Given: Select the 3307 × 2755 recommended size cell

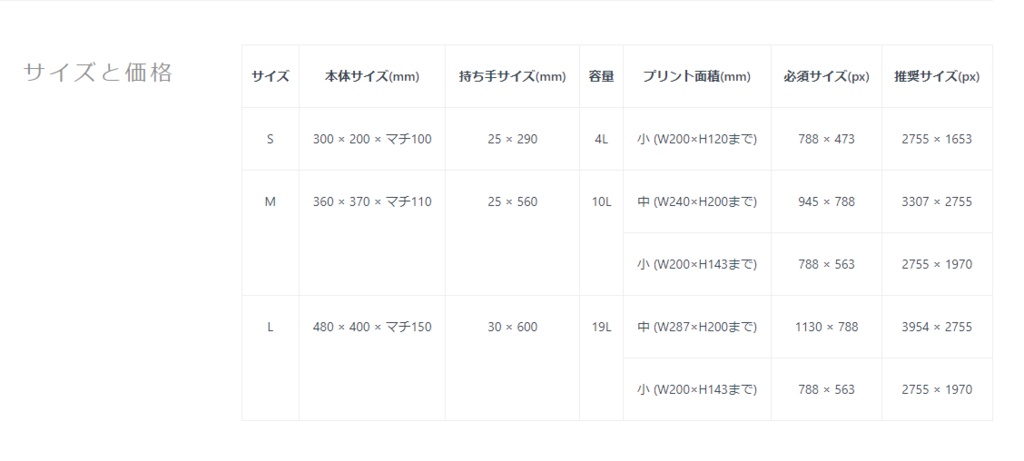Looking at the screenshot, I should (x=937, y=202).
